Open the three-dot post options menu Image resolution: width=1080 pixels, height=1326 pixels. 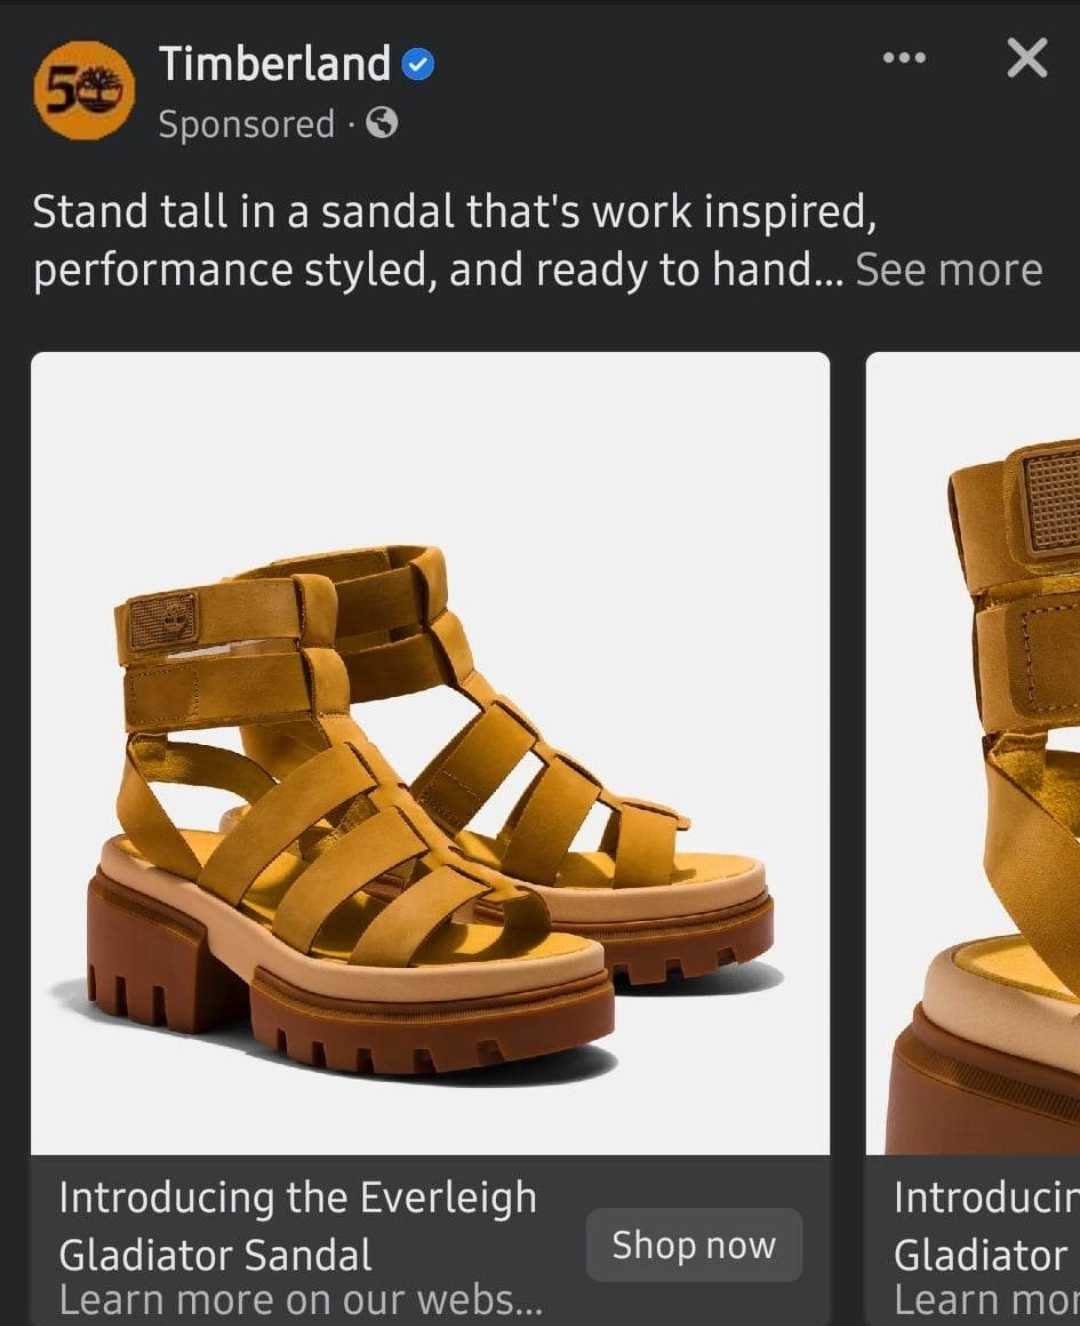coord(904,58)
